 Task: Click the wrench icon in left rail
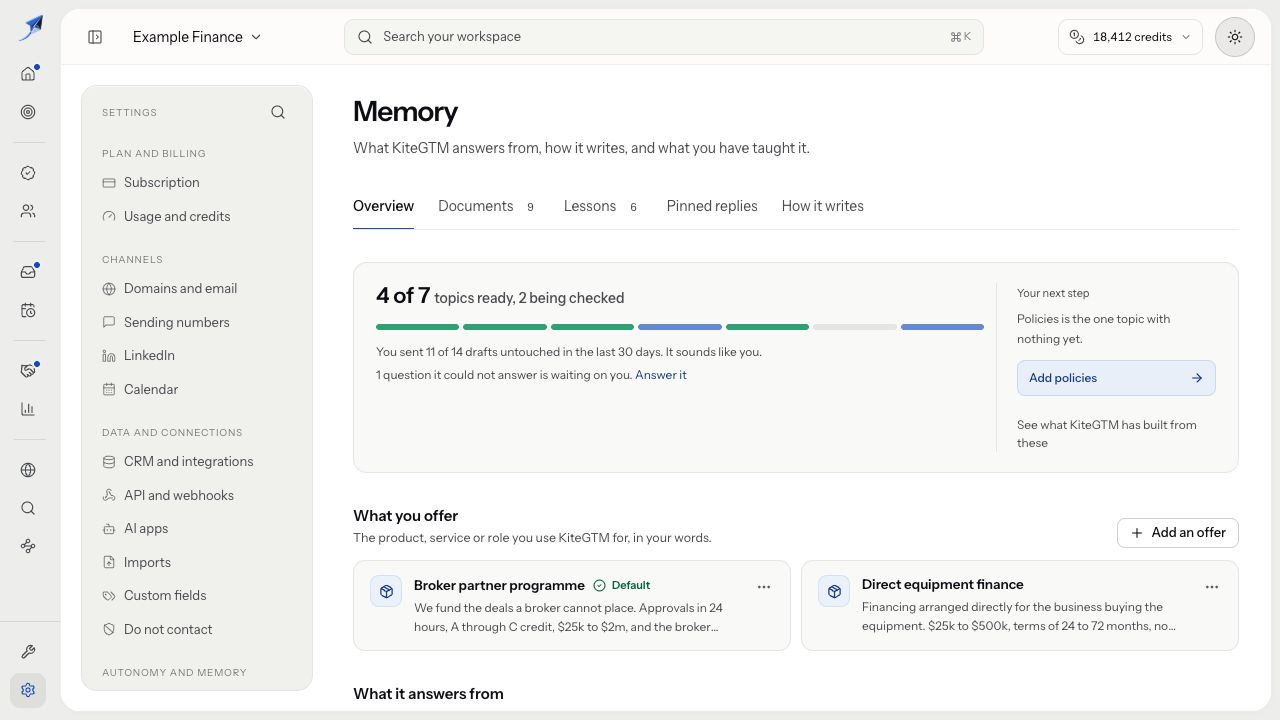(28, 652)
